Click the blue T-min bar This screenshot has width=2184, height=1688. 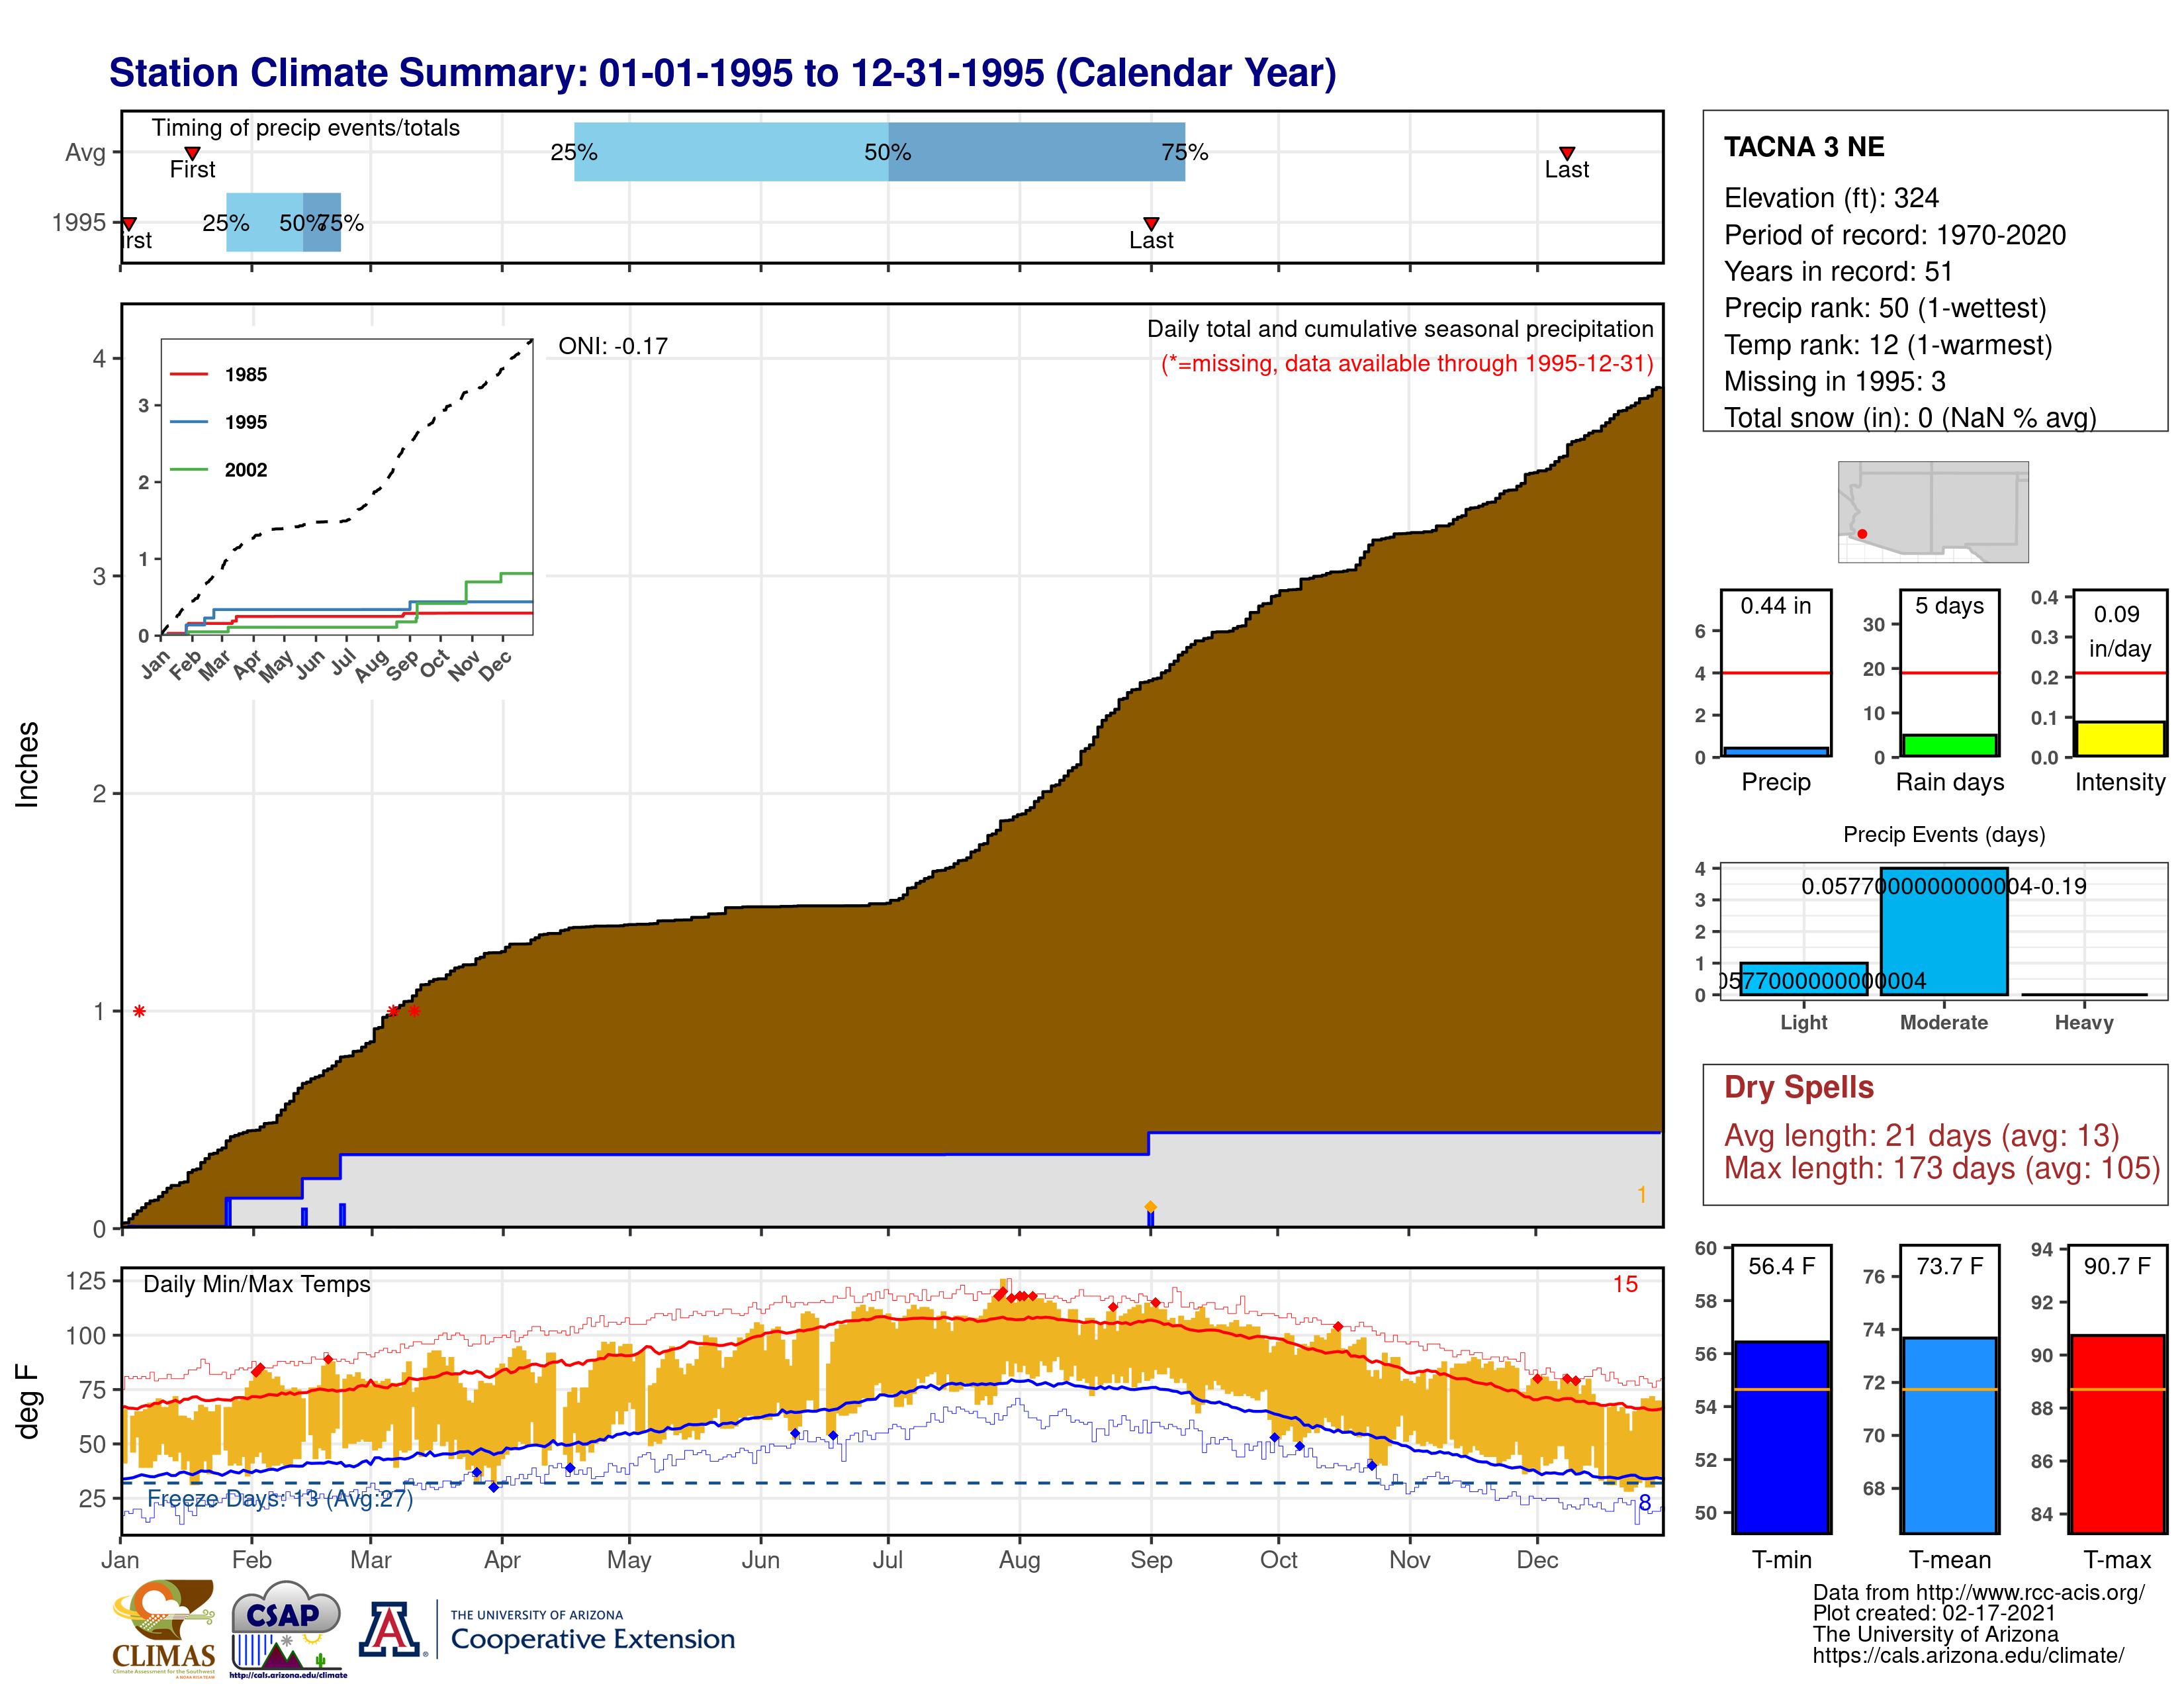1781,1436
